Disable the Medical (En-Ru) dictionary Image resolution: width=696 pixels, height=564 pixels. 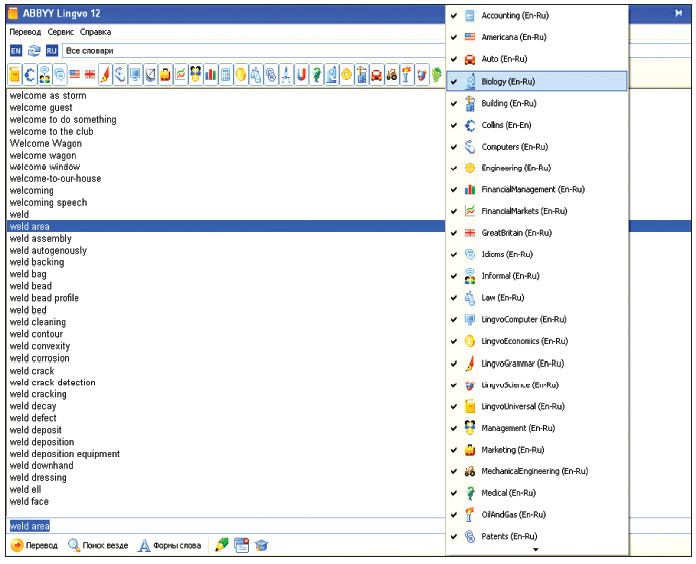point(454,493)
